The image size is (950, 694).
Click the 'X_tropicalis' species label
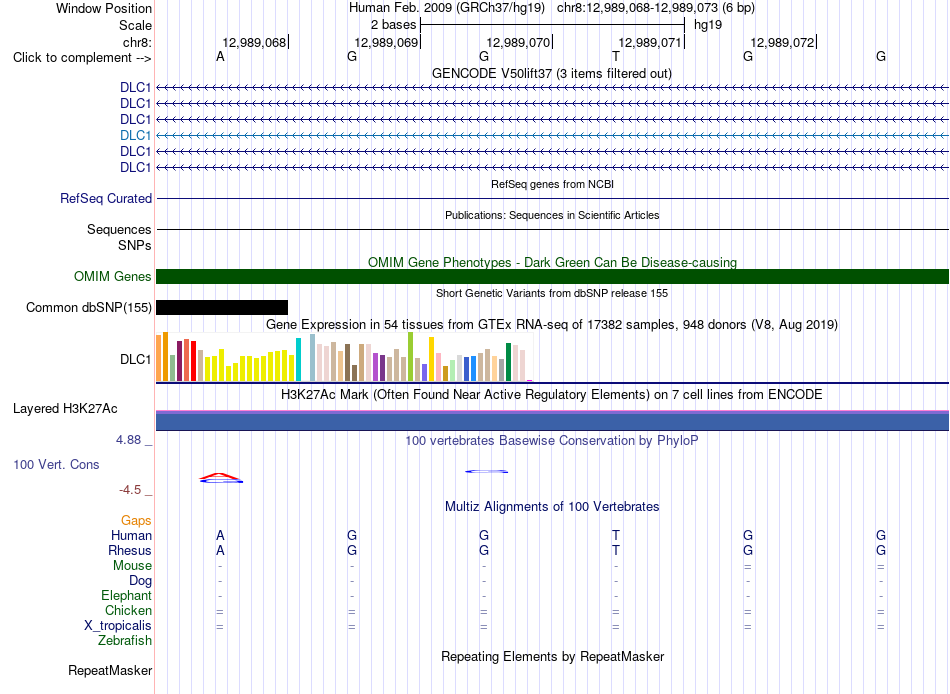(x=118, y=626)
